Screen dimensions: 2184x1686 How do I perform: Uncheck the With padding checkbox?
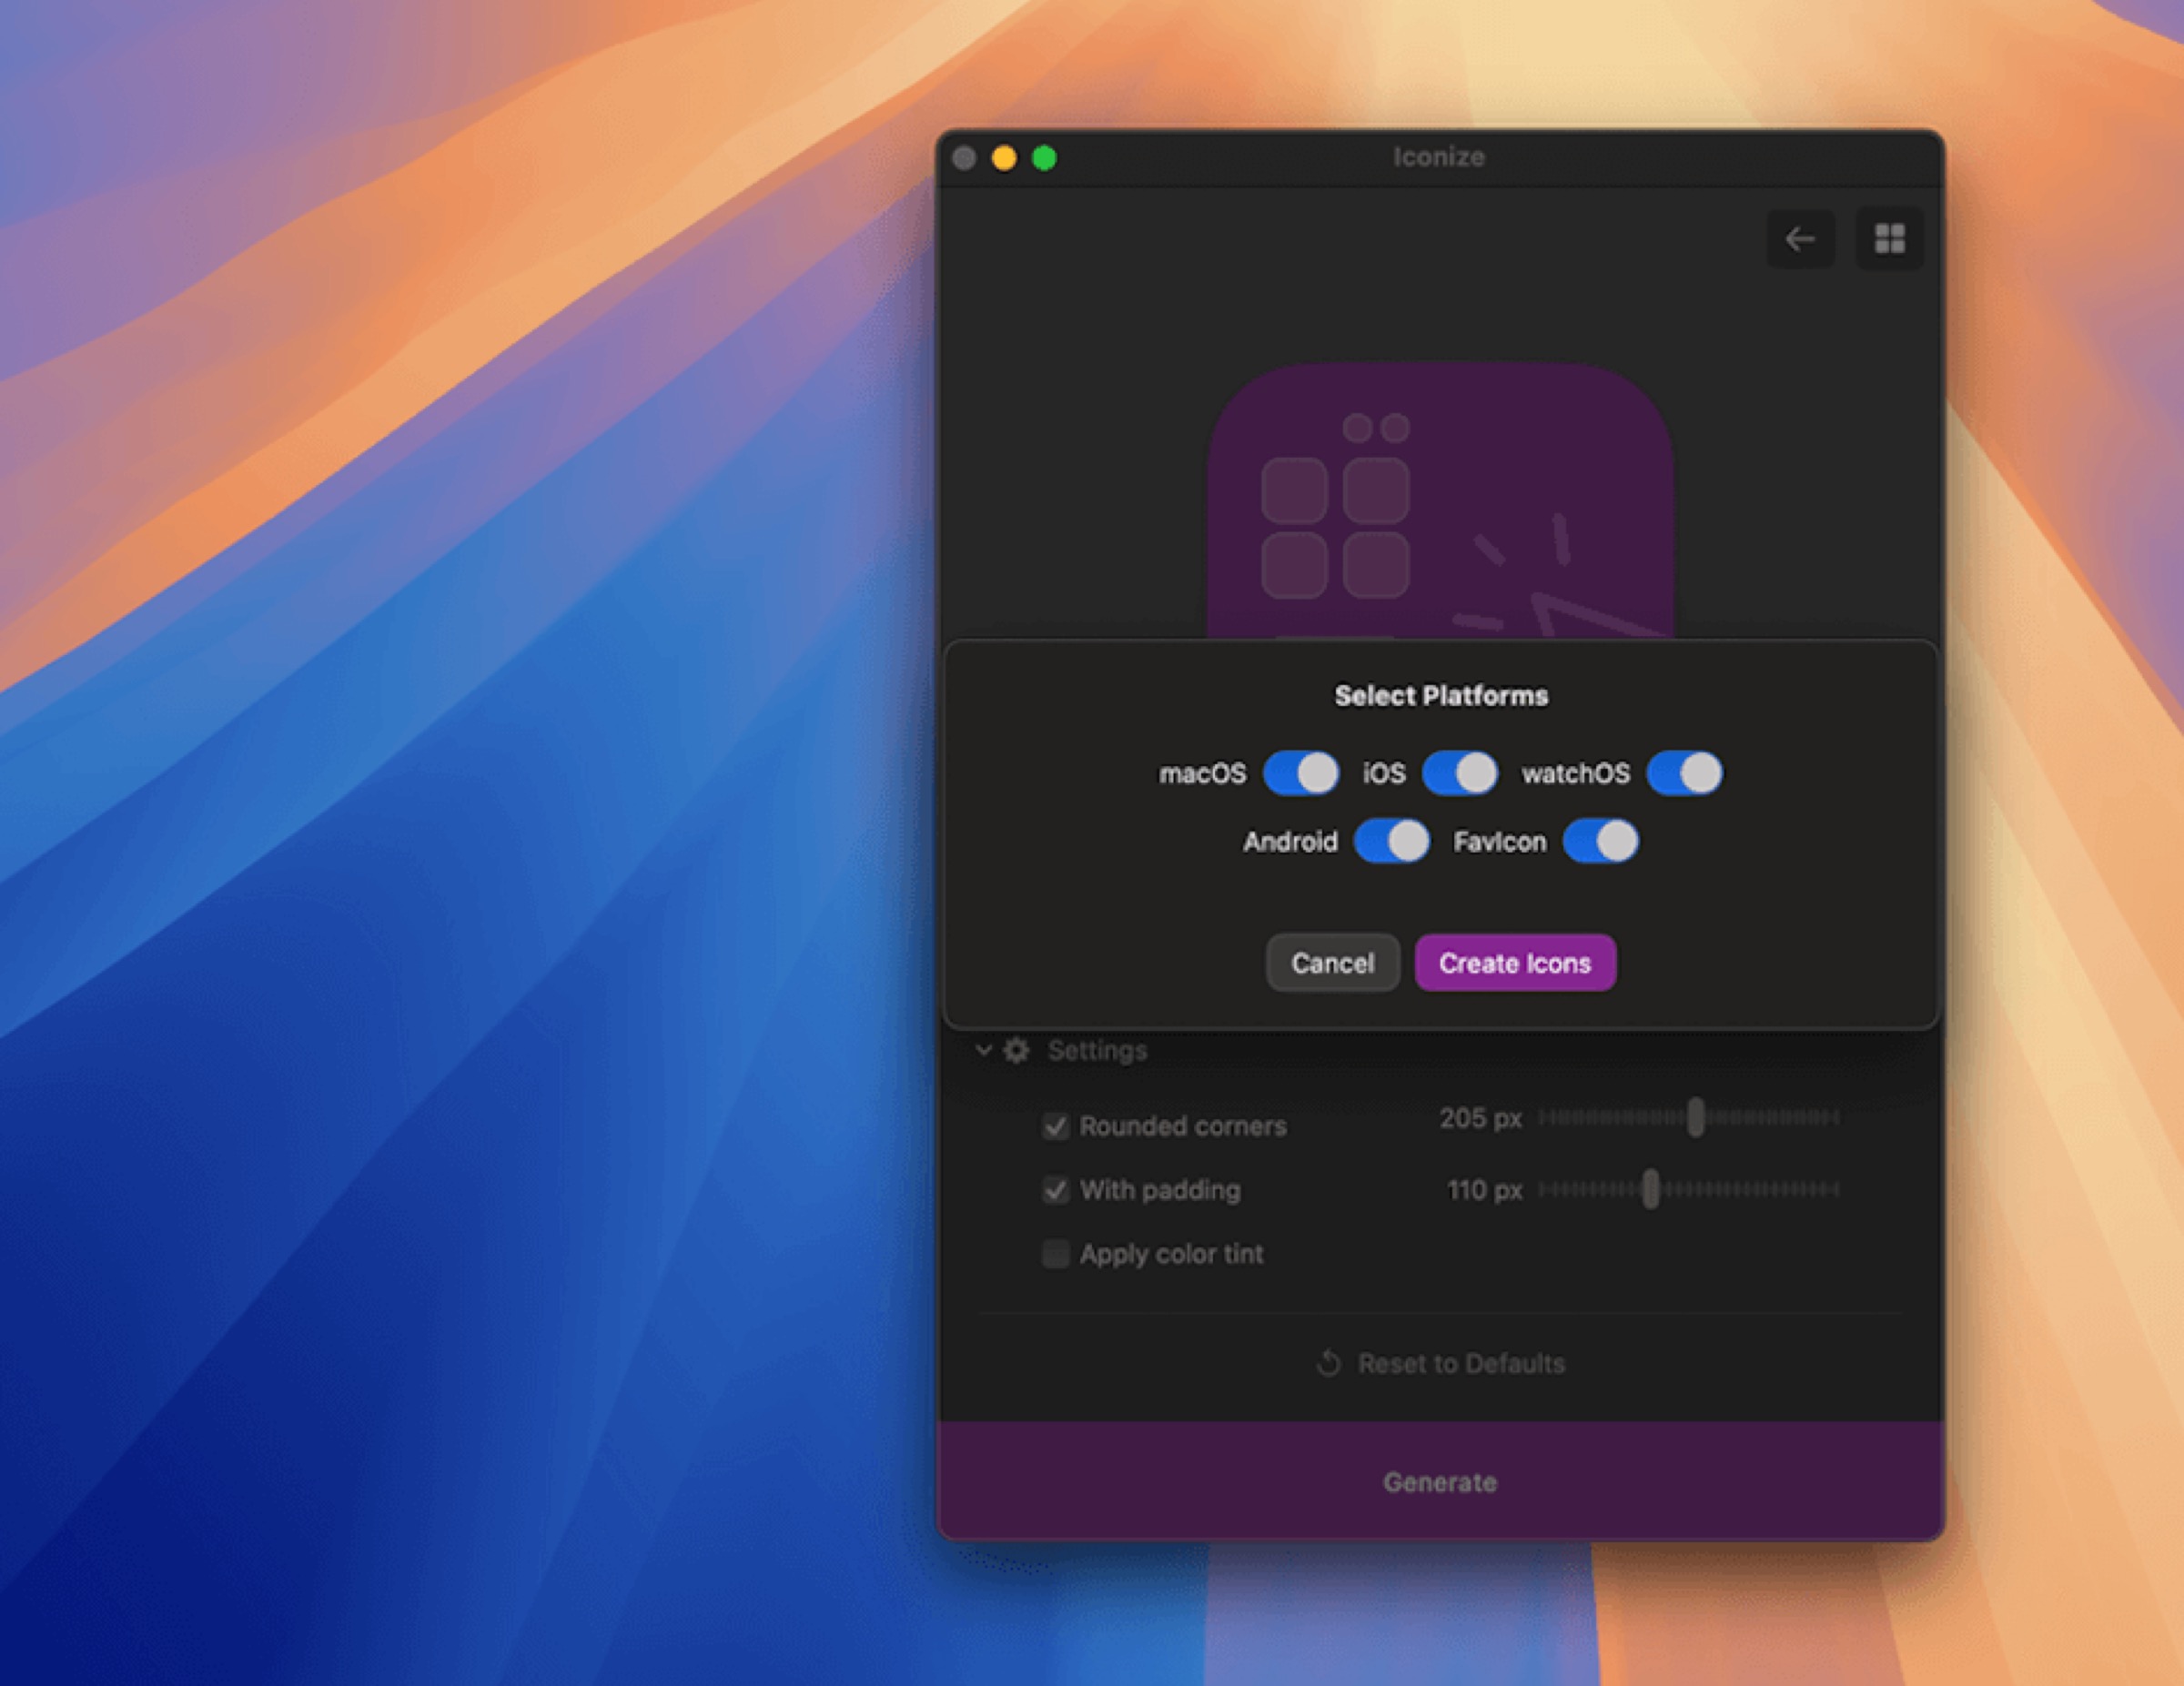click(x=1055, y=1190)
